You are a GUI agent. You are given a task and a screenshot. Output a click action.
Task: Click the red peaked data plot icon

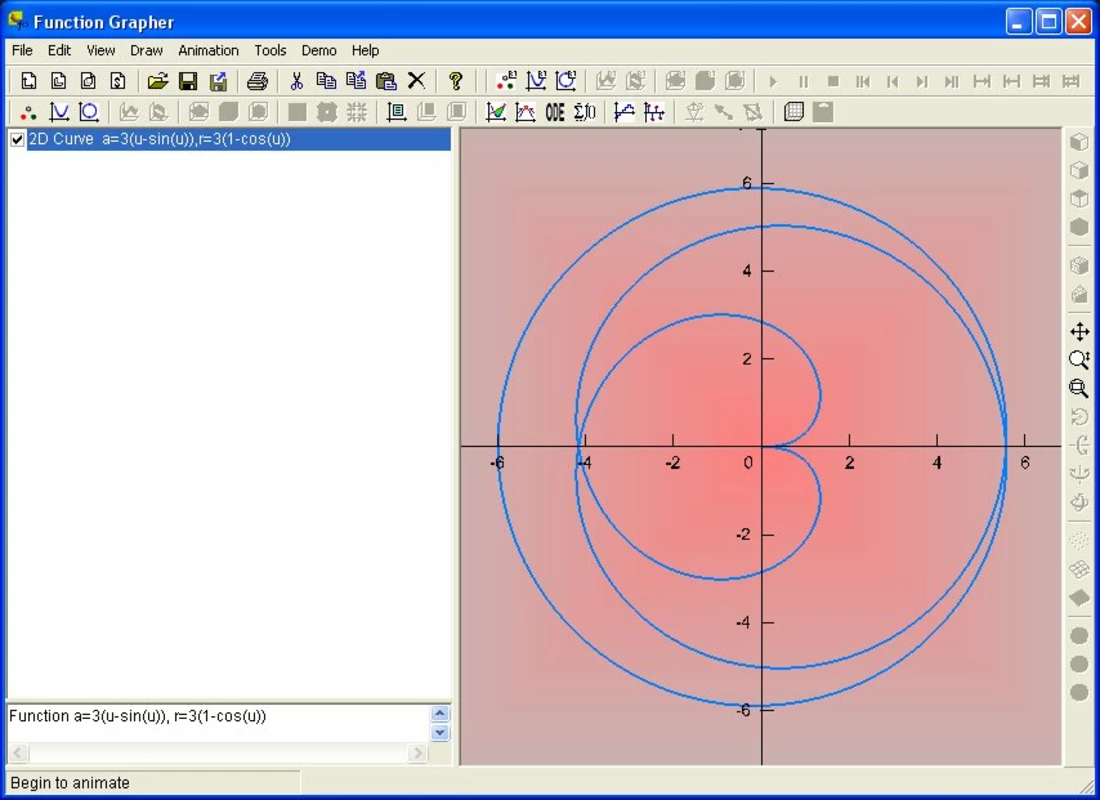click(525, 112)
